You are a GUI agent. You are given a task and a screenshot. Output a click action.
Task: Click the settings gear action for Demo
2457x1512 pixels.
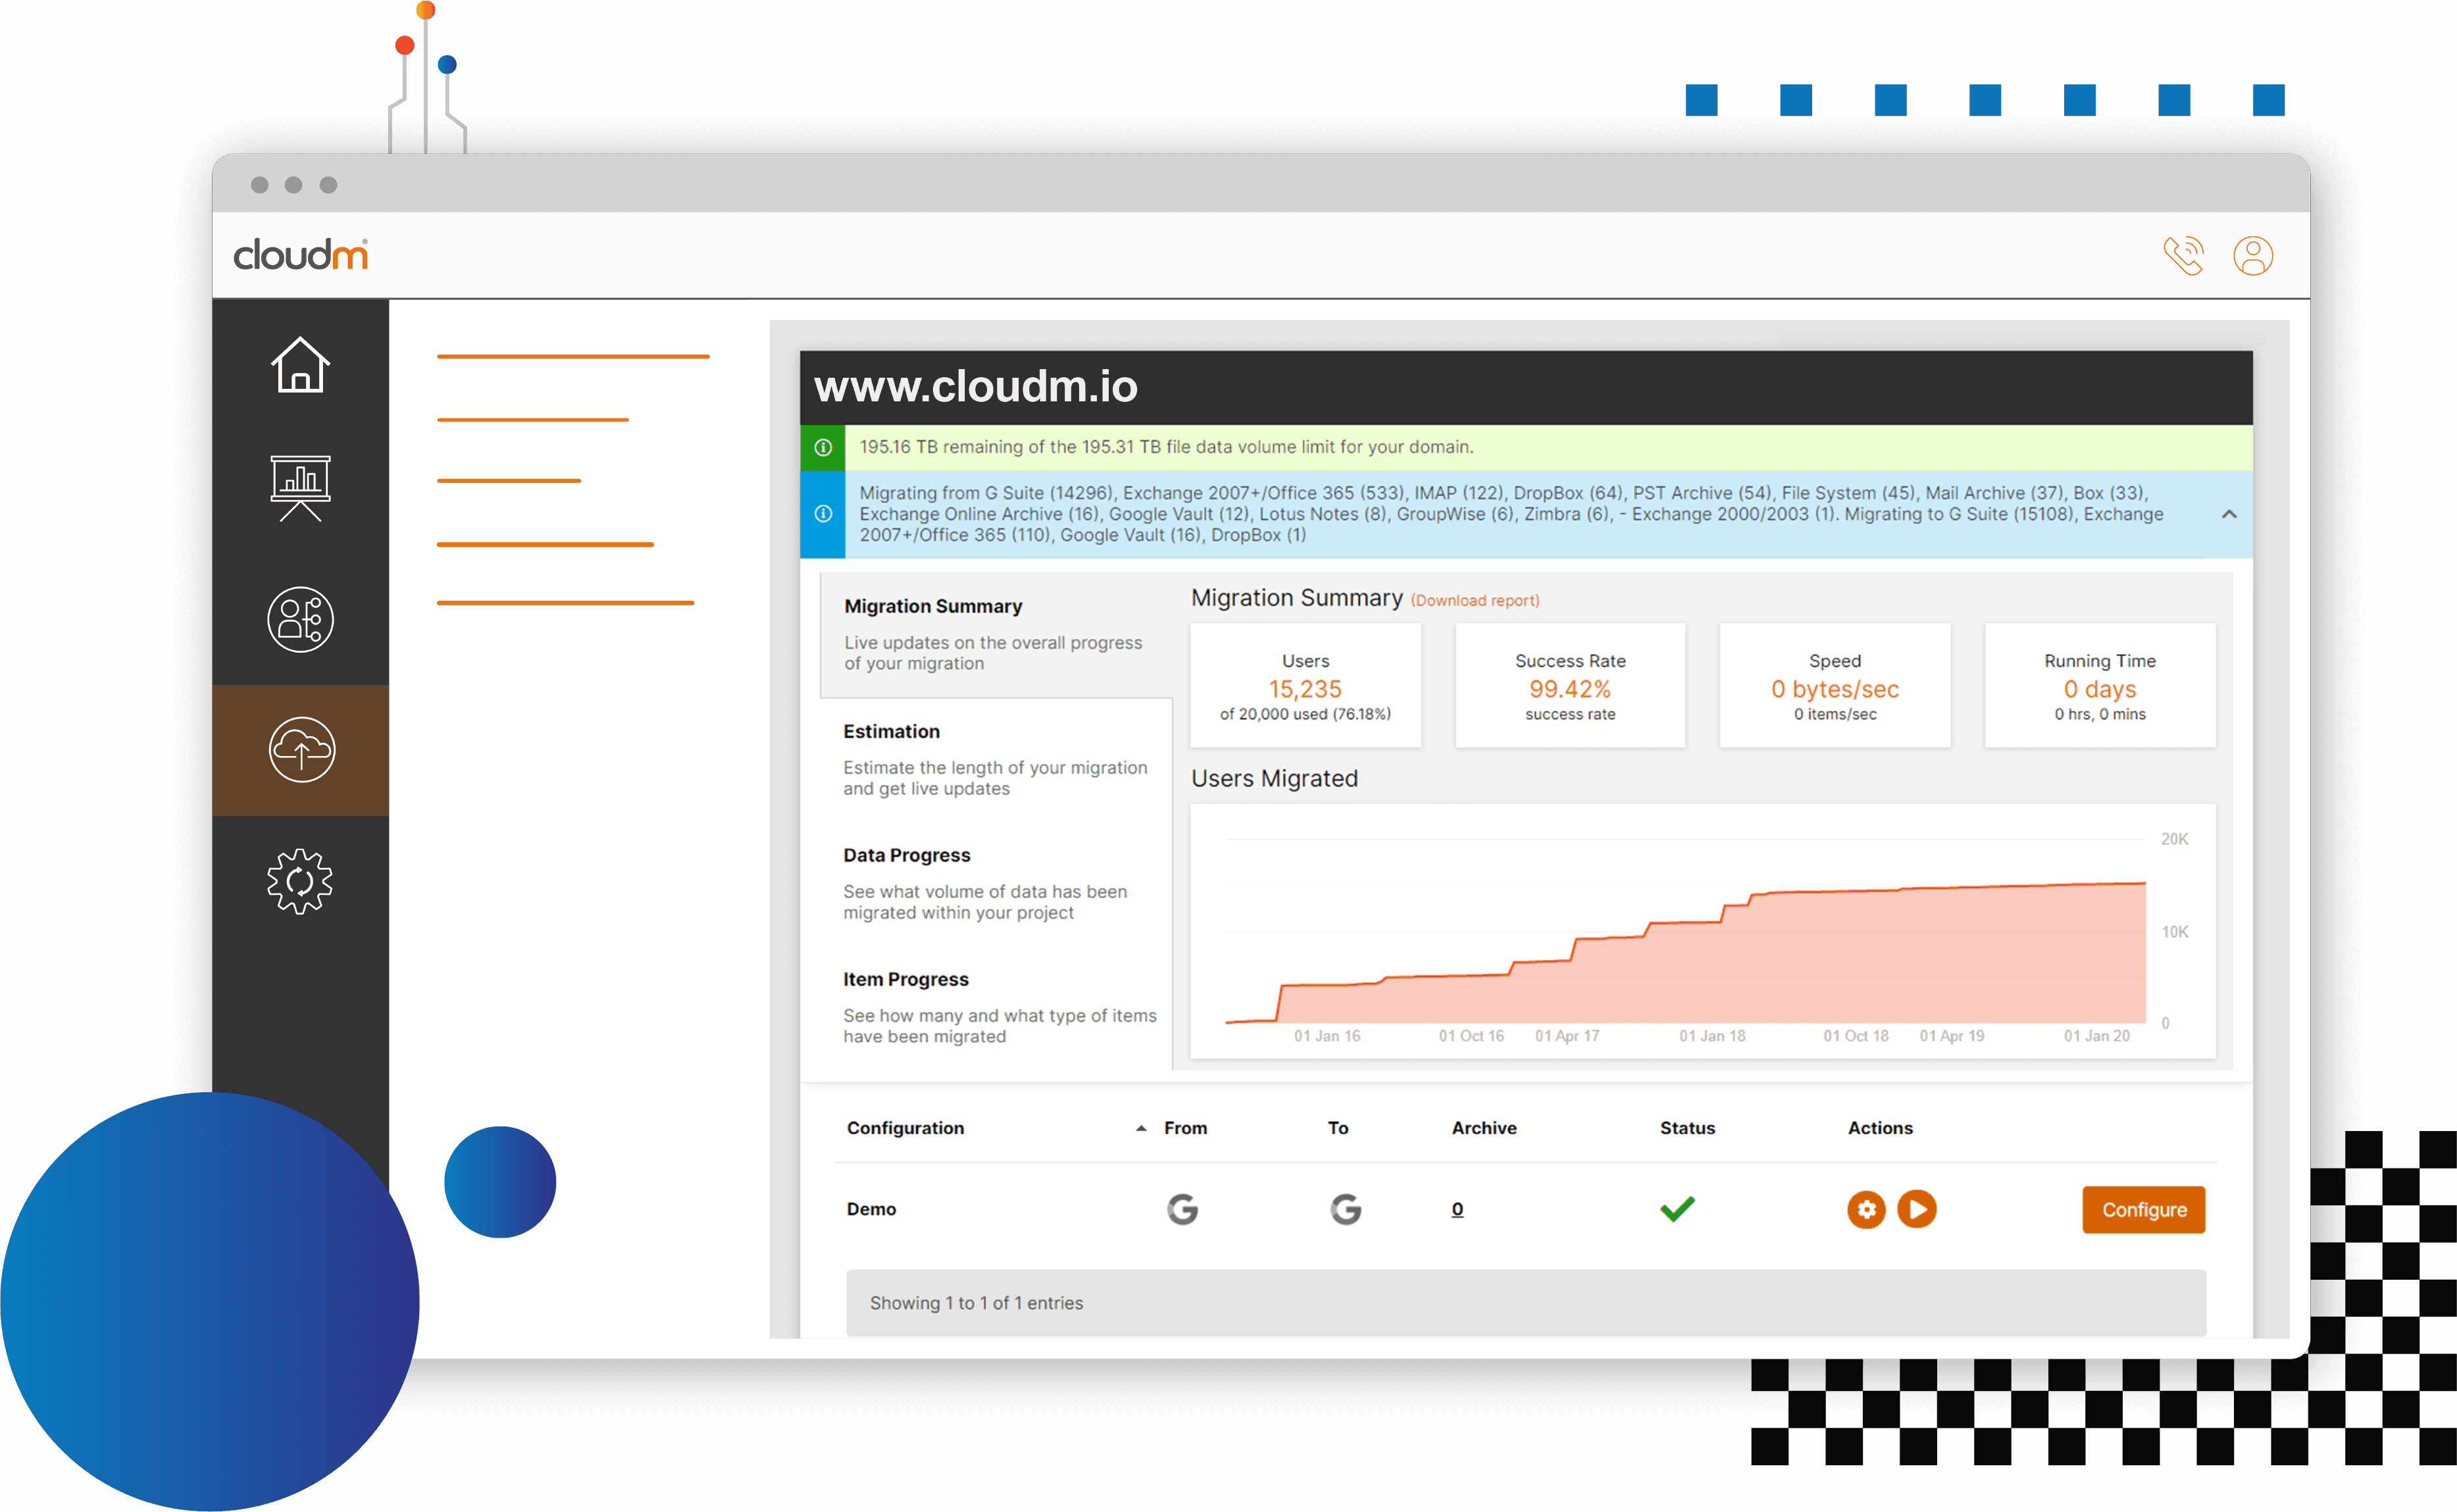pos(1866,1209)
